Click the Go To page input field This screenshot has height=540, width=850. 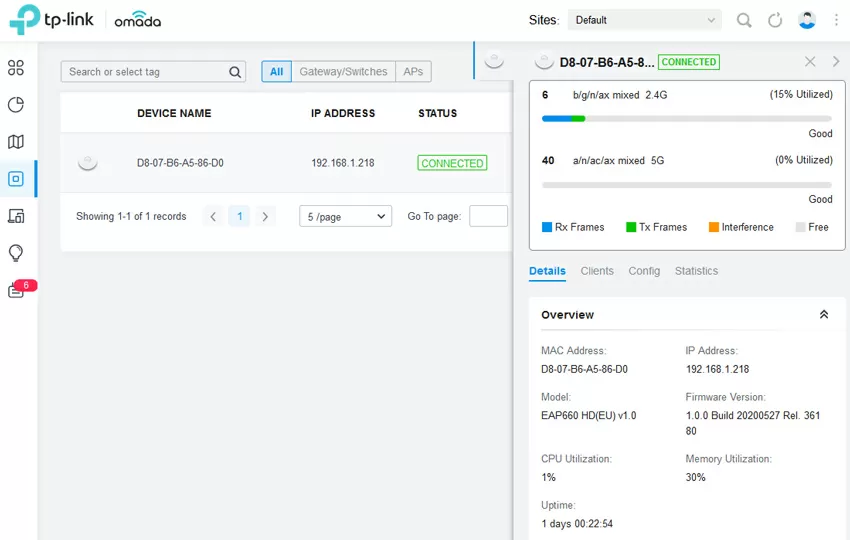(x=488, y=216)
